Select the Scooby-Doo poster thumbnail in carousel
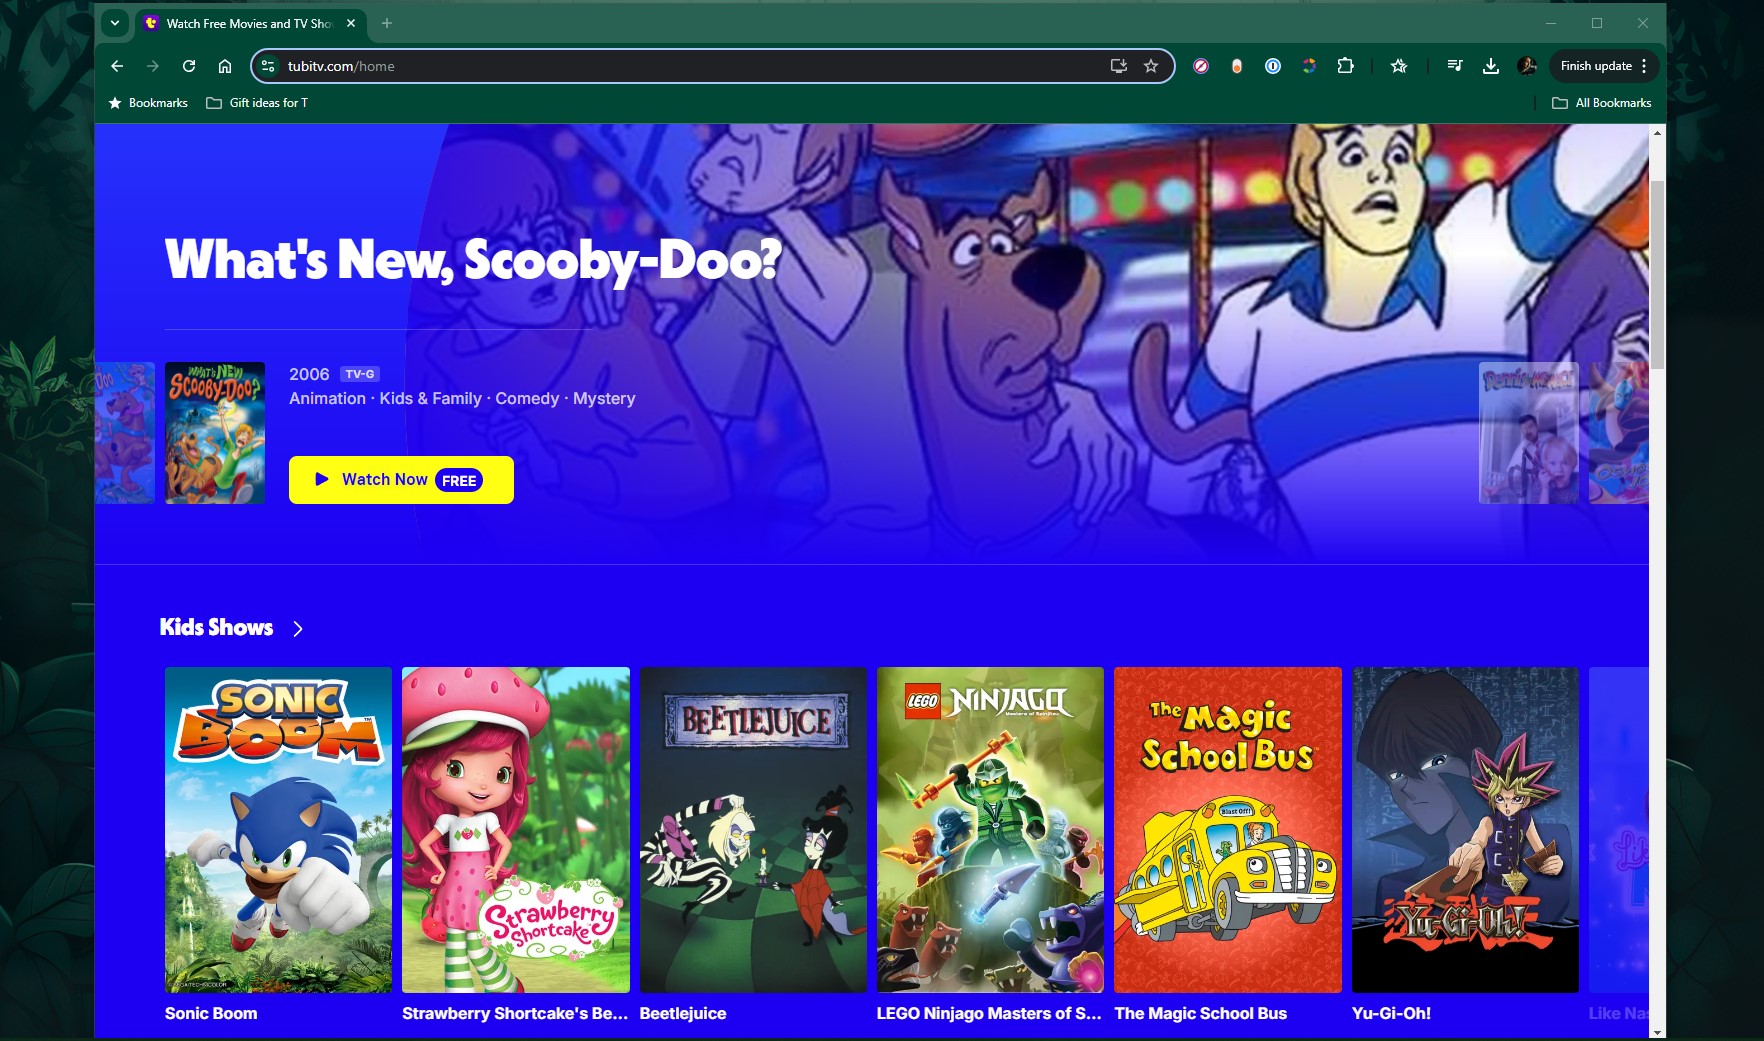The width and height of the screenshot is (1764, 1041). coord(215,433)
